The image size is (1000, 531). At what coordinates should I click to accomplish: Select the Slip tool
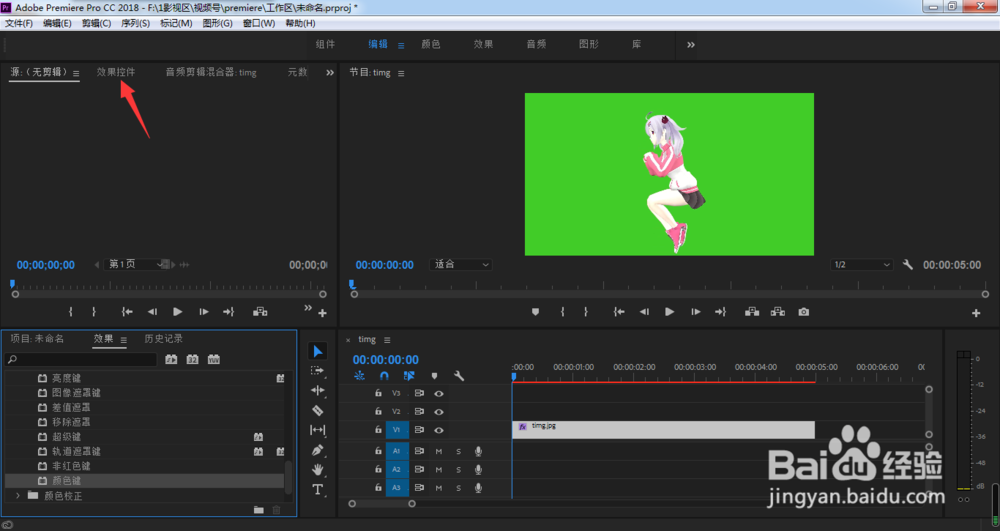318,430
